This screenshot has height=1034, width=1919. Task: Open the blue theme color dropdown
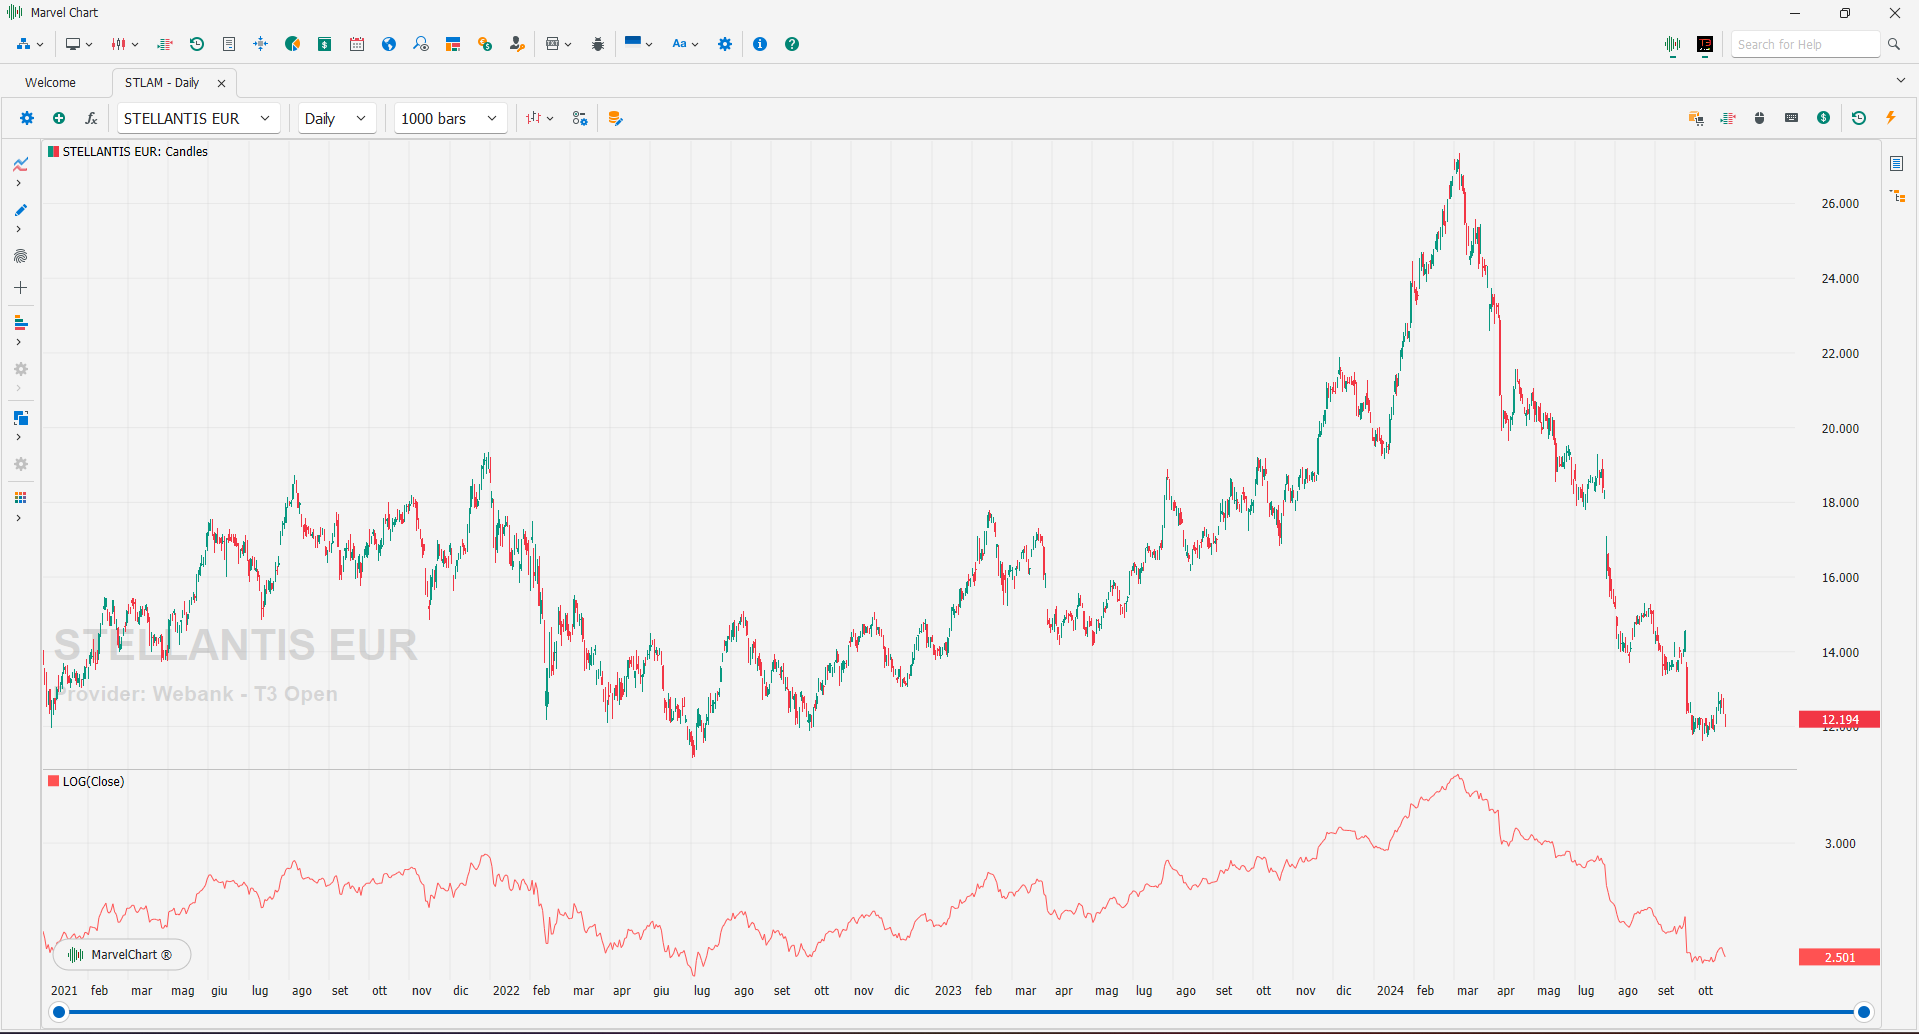638,44
